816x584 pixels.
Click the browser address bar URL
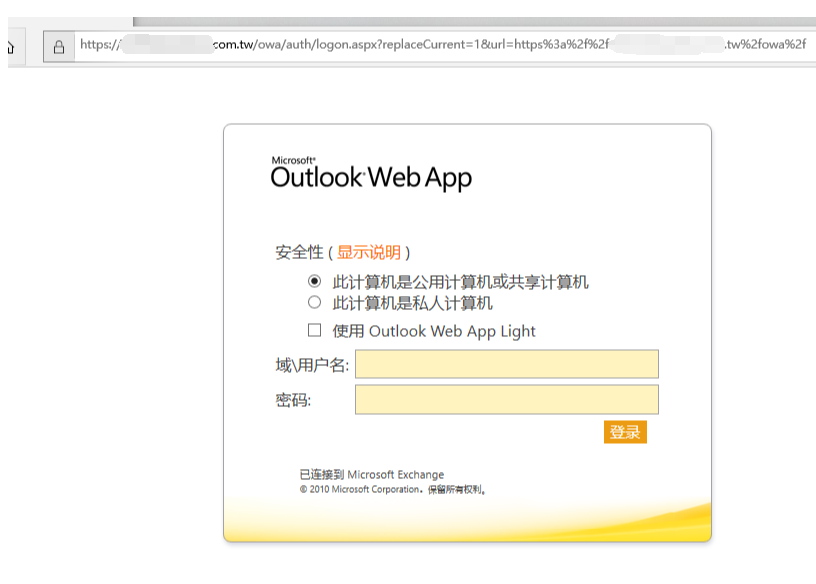445,45
